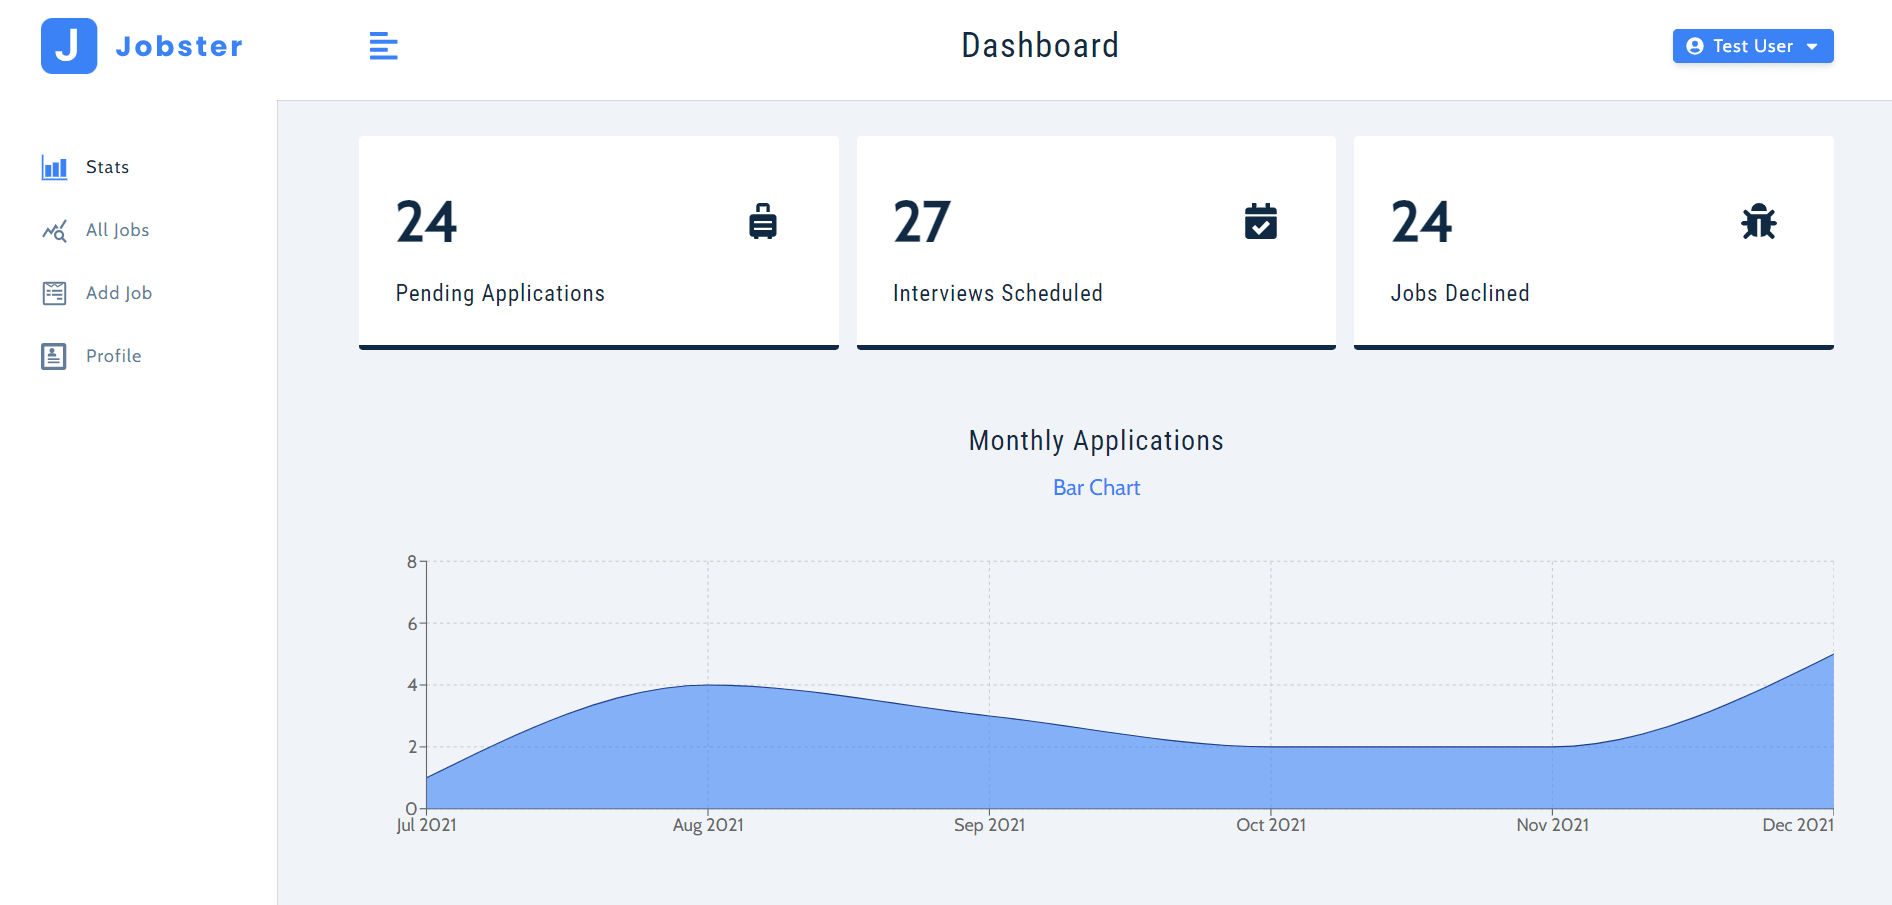Image resolution: width=1892 pixels, height=905 pixels.
Task: Click the suitcase icon on Pending Applications card
Action: click(x=762, y=221)
